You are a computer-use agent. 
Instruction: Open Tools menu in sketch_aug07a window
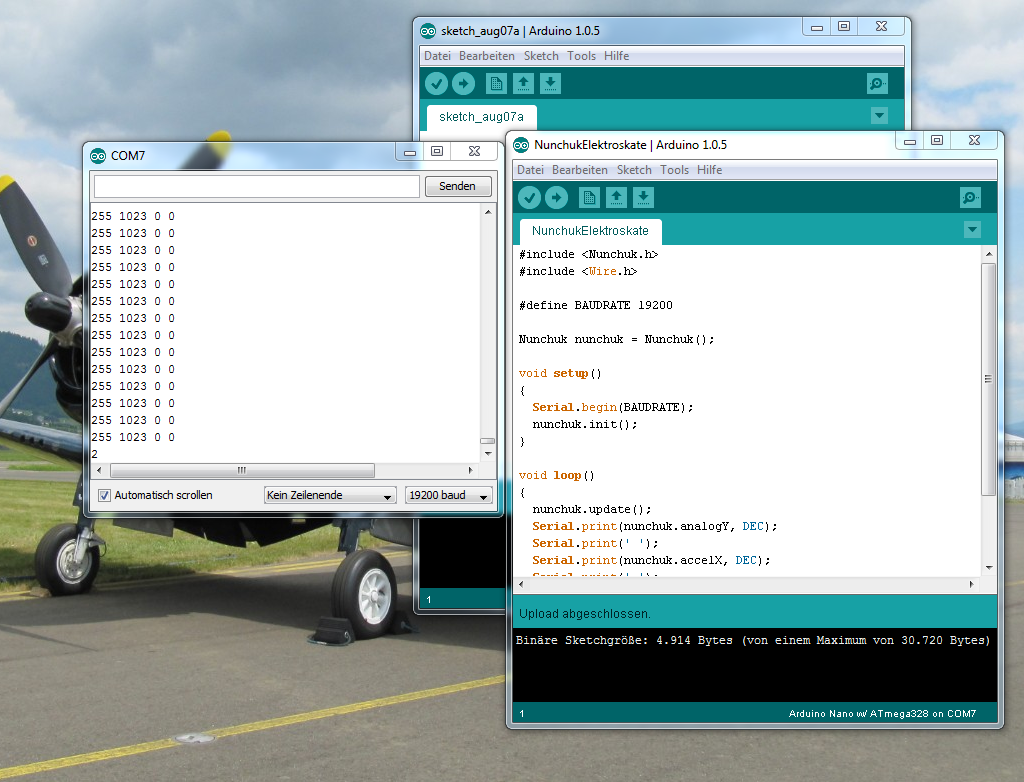[581, 56]
